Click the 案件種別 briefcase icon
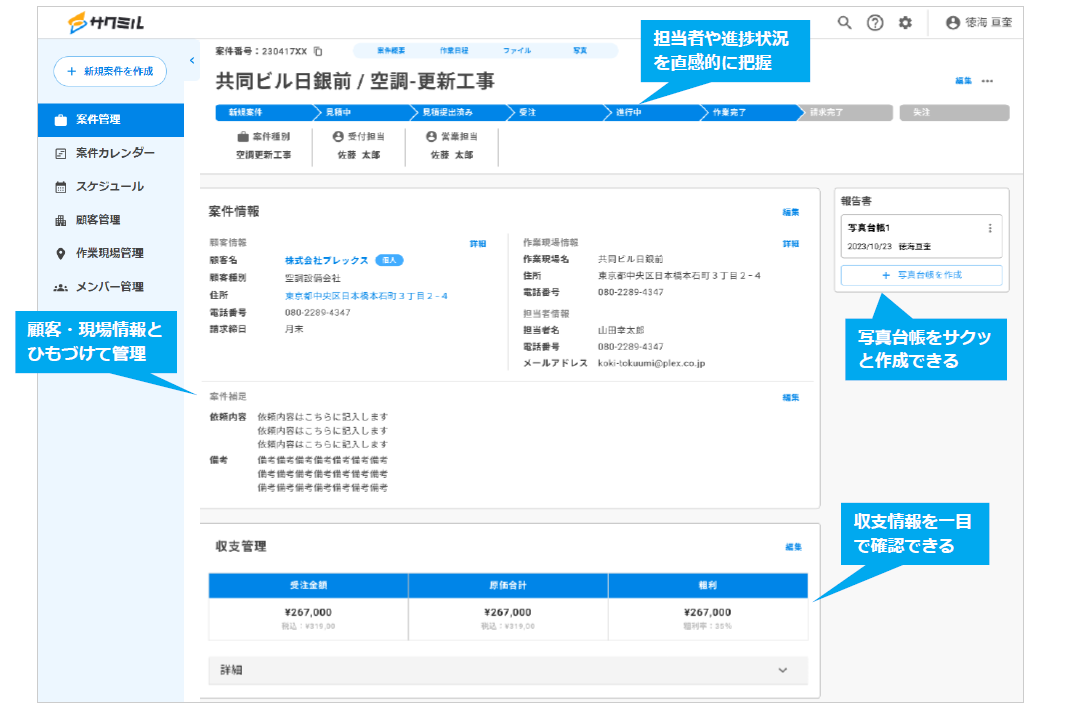 point(243,136)
